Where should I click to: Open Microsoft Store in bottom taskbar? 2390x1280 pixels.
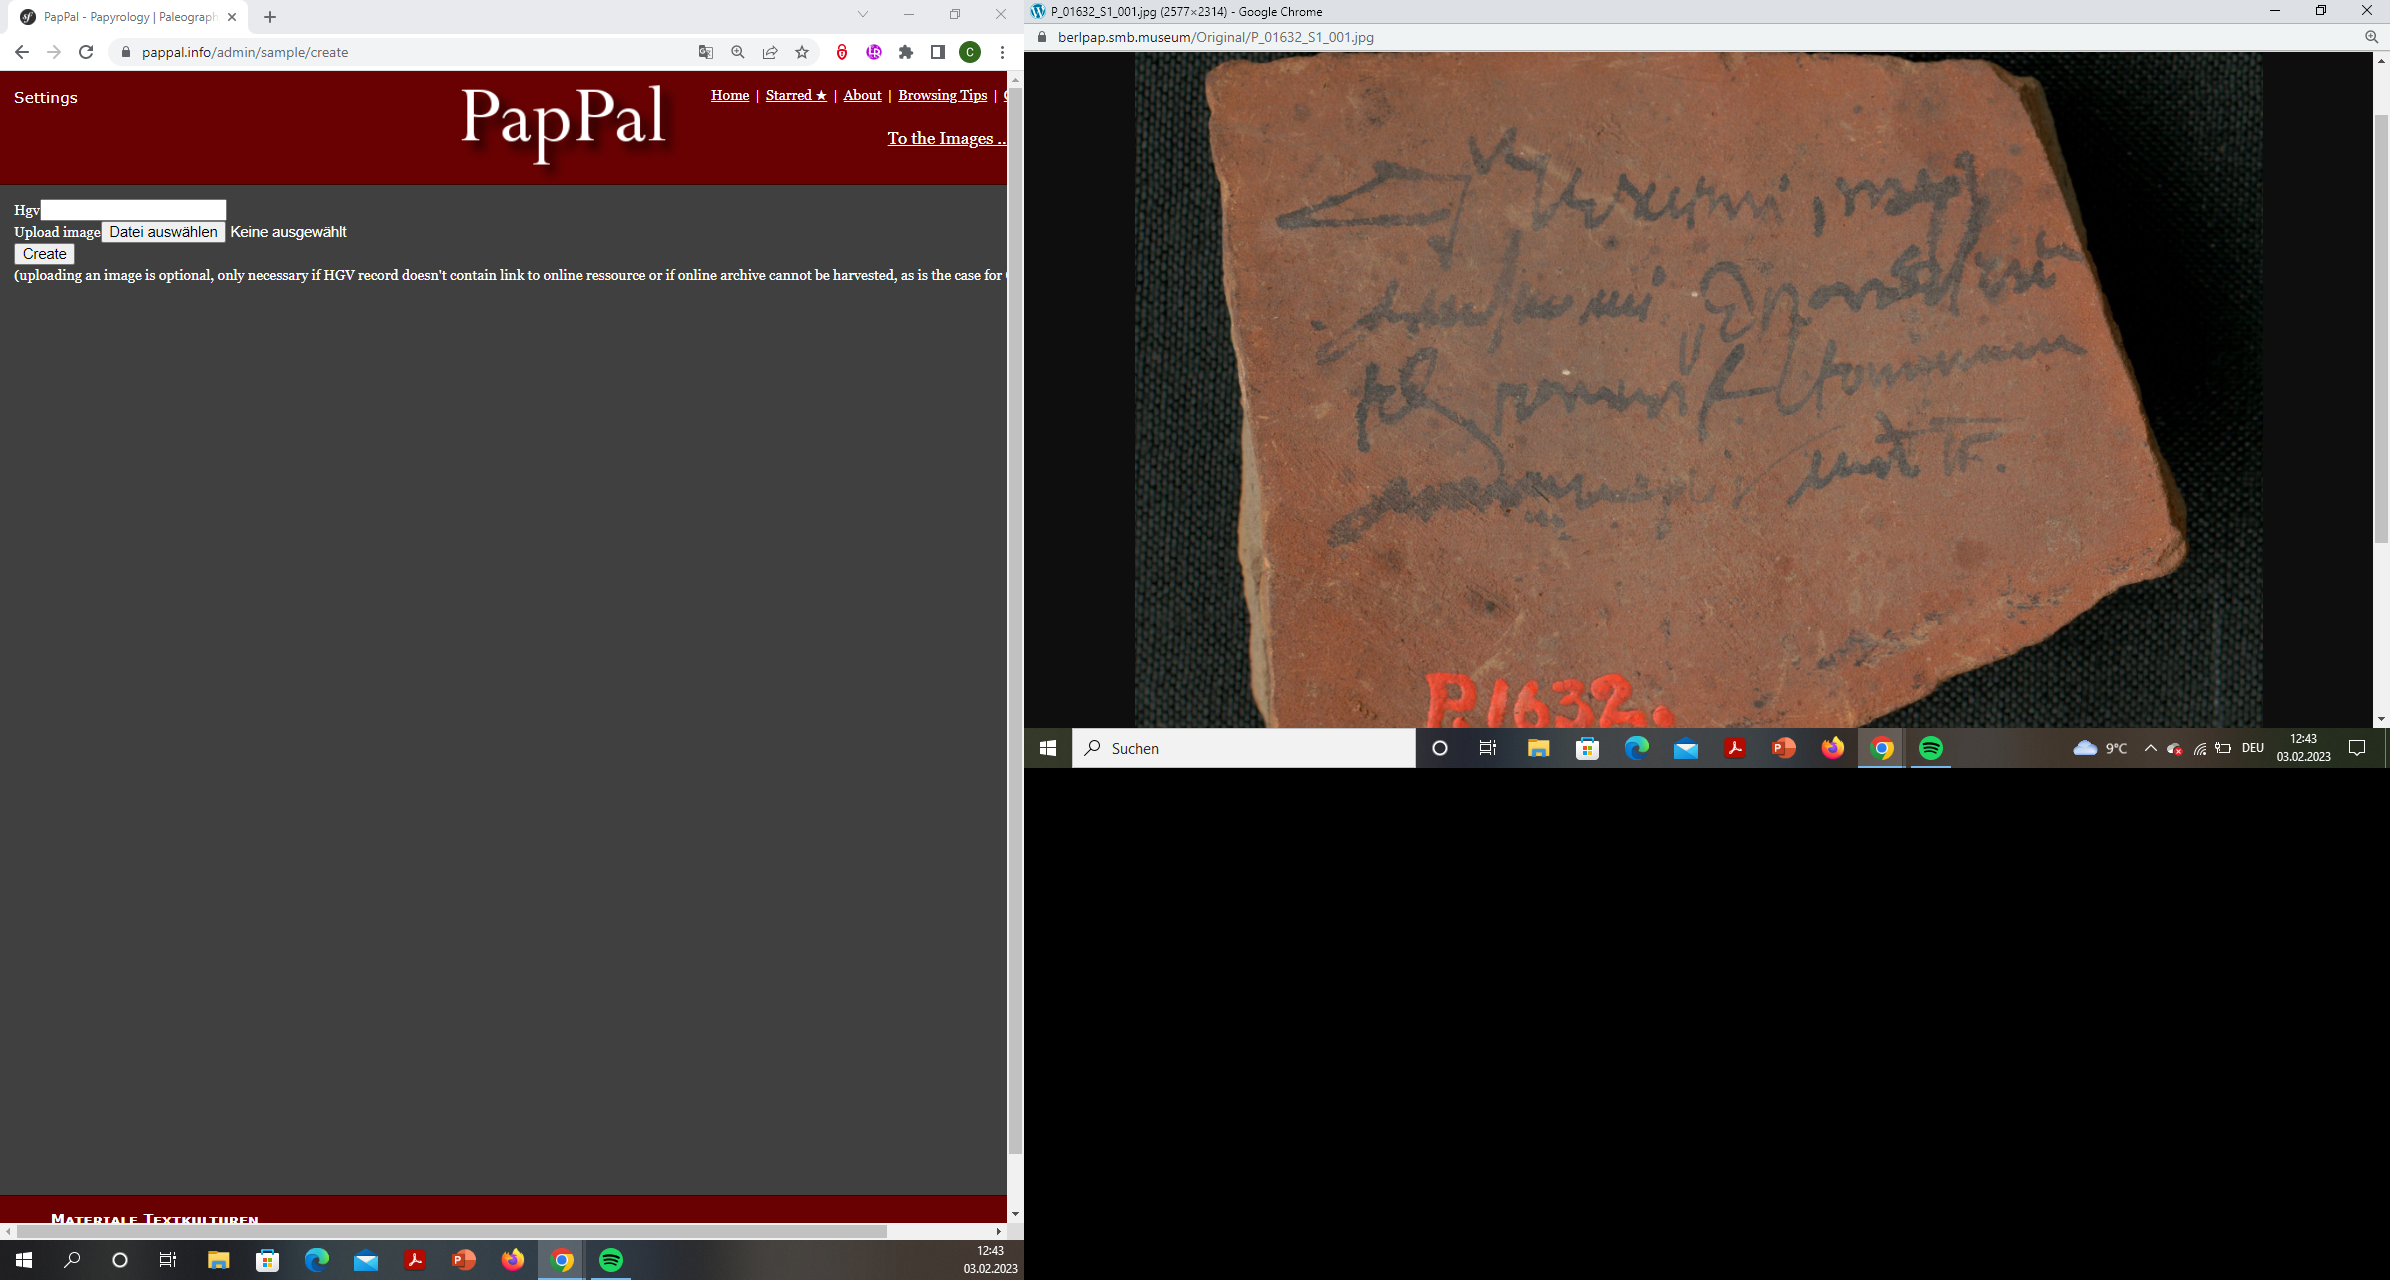pos(267,1260)
